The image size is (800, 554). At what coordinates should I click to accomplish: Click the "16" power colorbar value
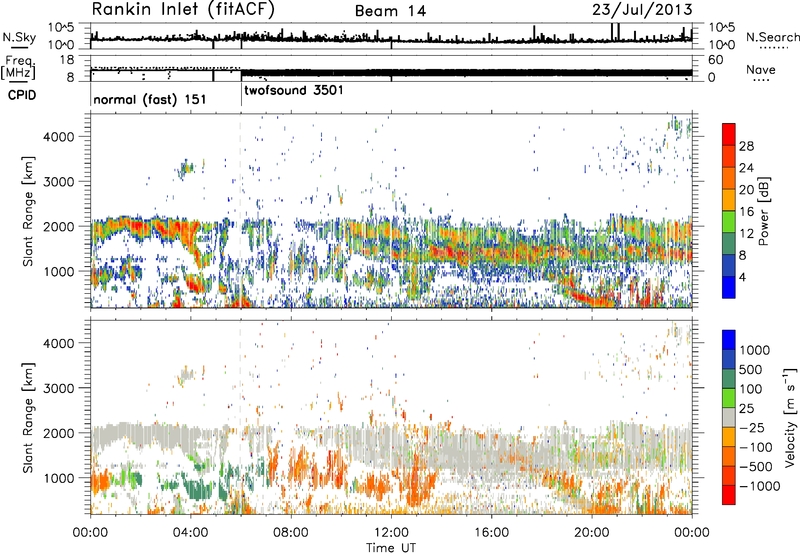(746, 212)
